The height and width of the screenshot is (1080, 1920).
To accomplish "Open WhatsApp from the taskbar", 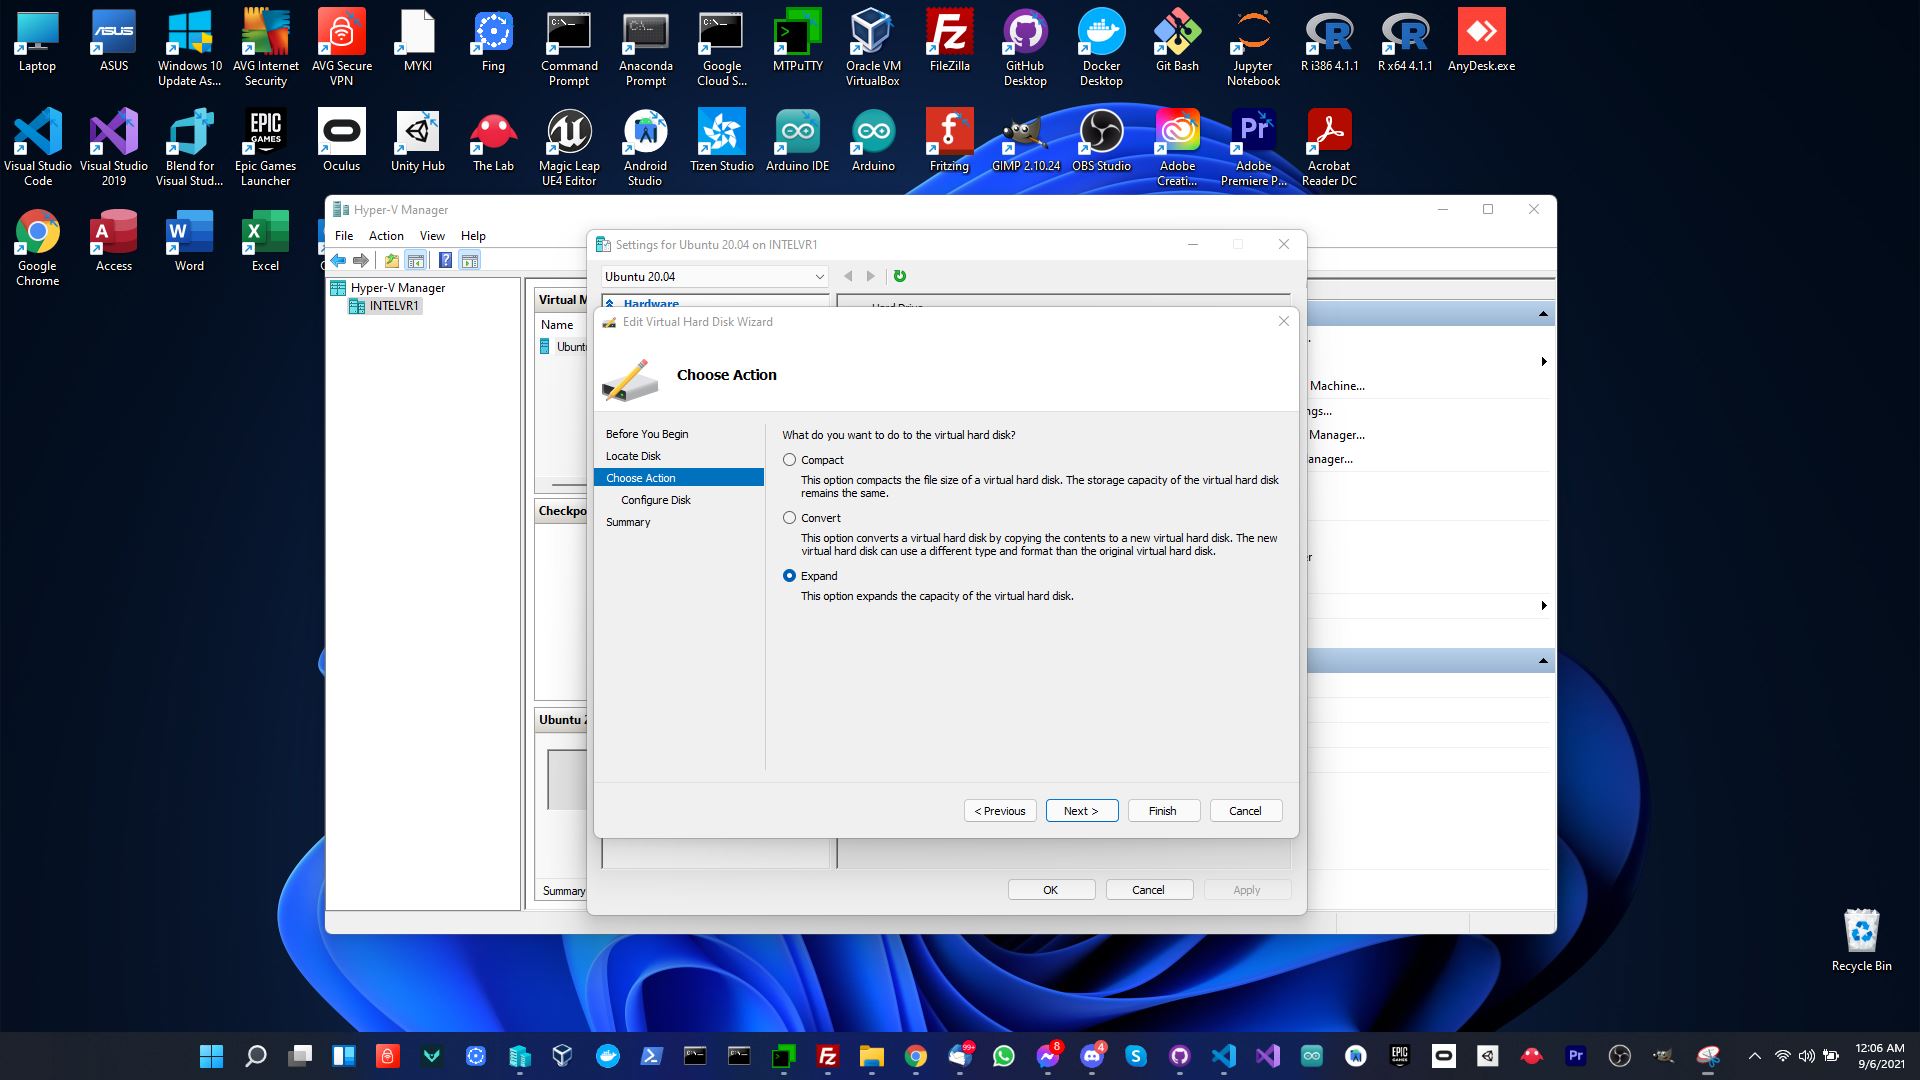I will 1003,1056.
